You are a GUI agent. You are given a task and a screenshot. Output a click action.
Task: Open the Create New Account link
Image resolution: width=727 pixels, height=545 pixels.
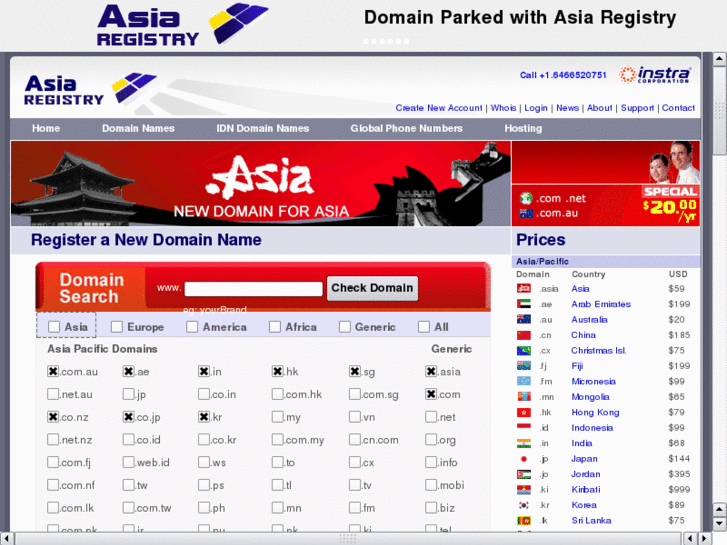point(438,108)
